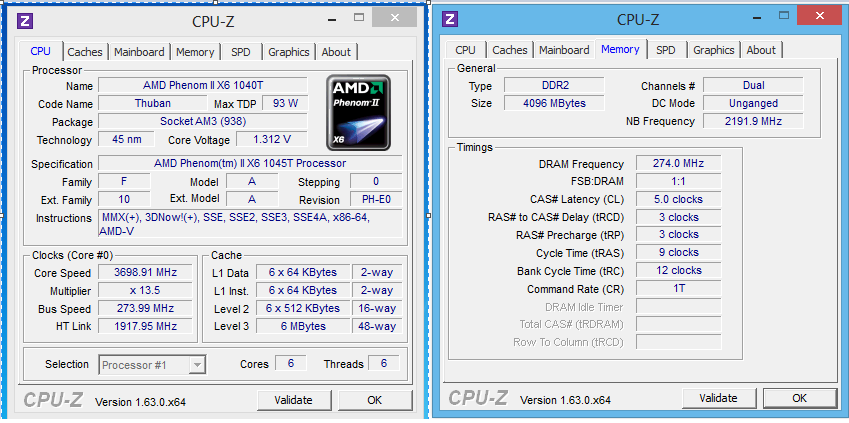Viewport: 849px width, 423px height.
Task: Minimize the left CPU-Z window
Action: click(x=331, y=19)
